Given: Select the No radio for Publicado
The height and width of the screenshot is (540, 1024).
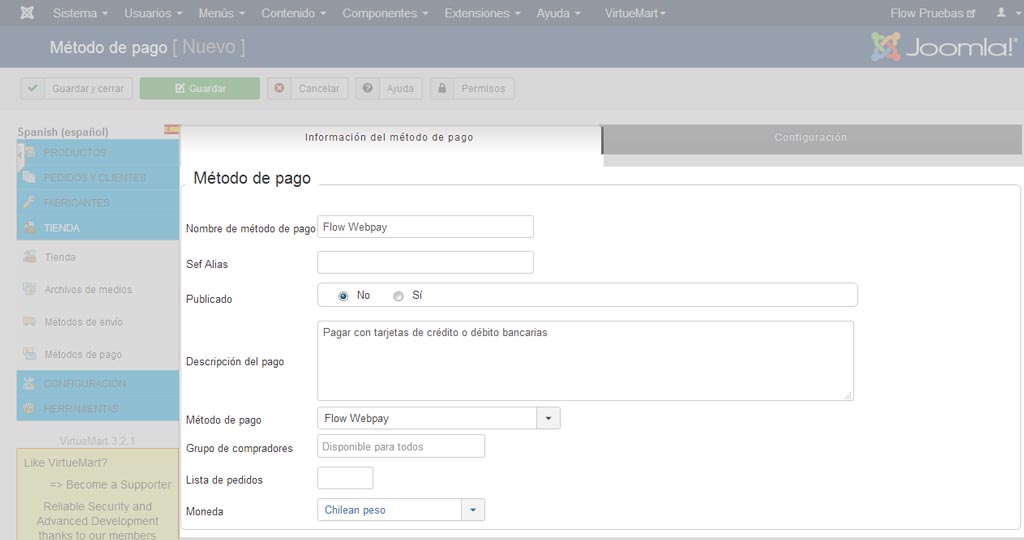Looking at the screenshot, I should pyautogui.click(x=343, y=296).
